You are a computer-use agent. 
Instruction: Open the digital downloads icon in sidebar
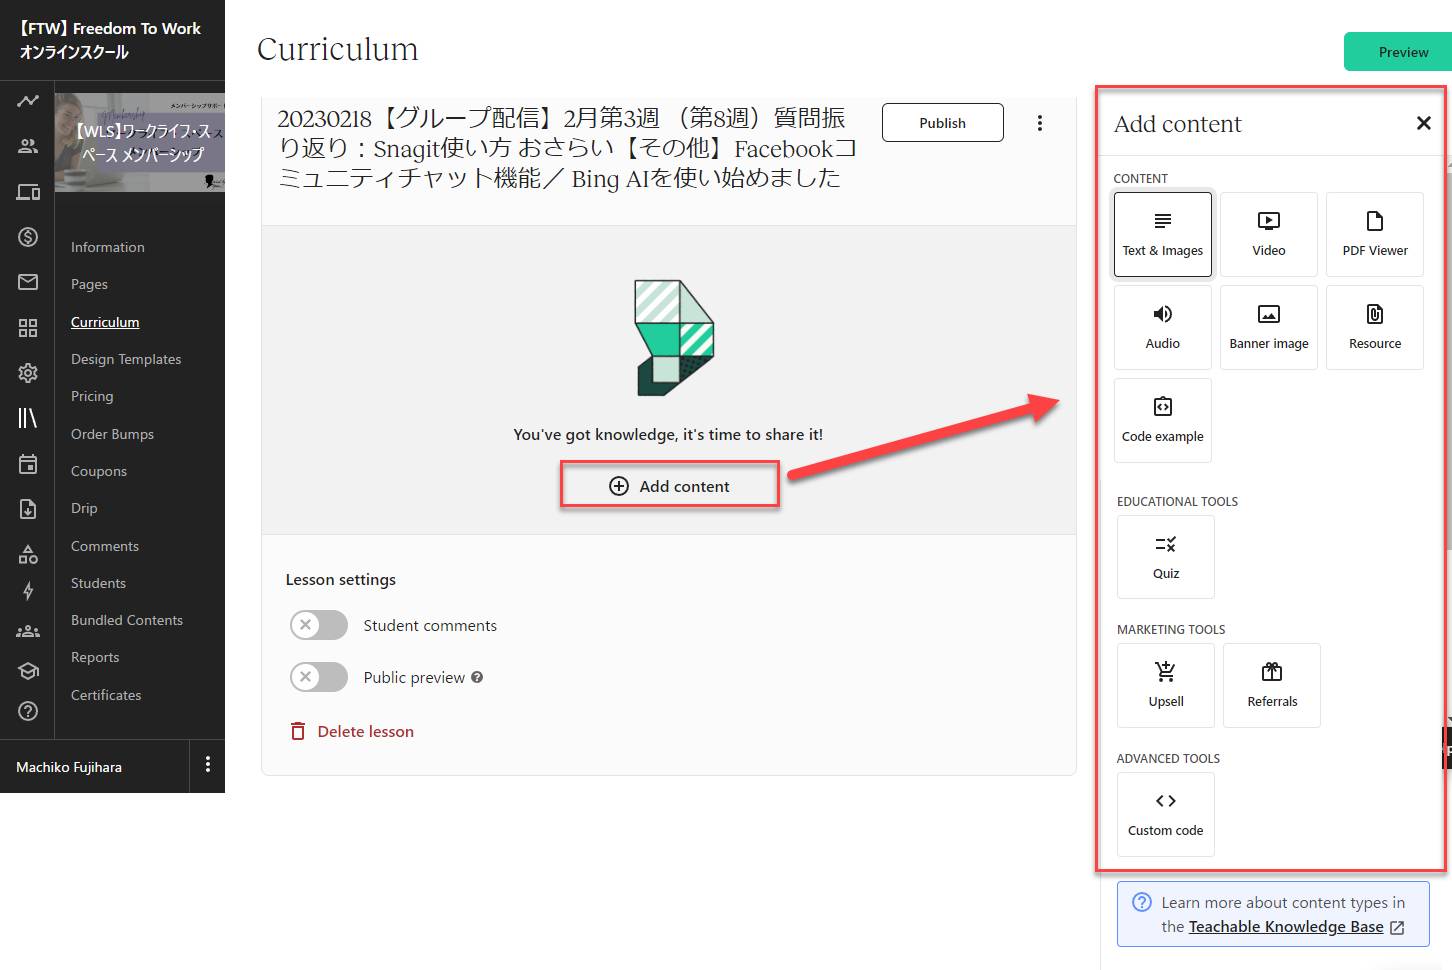(x=28, y=509)
